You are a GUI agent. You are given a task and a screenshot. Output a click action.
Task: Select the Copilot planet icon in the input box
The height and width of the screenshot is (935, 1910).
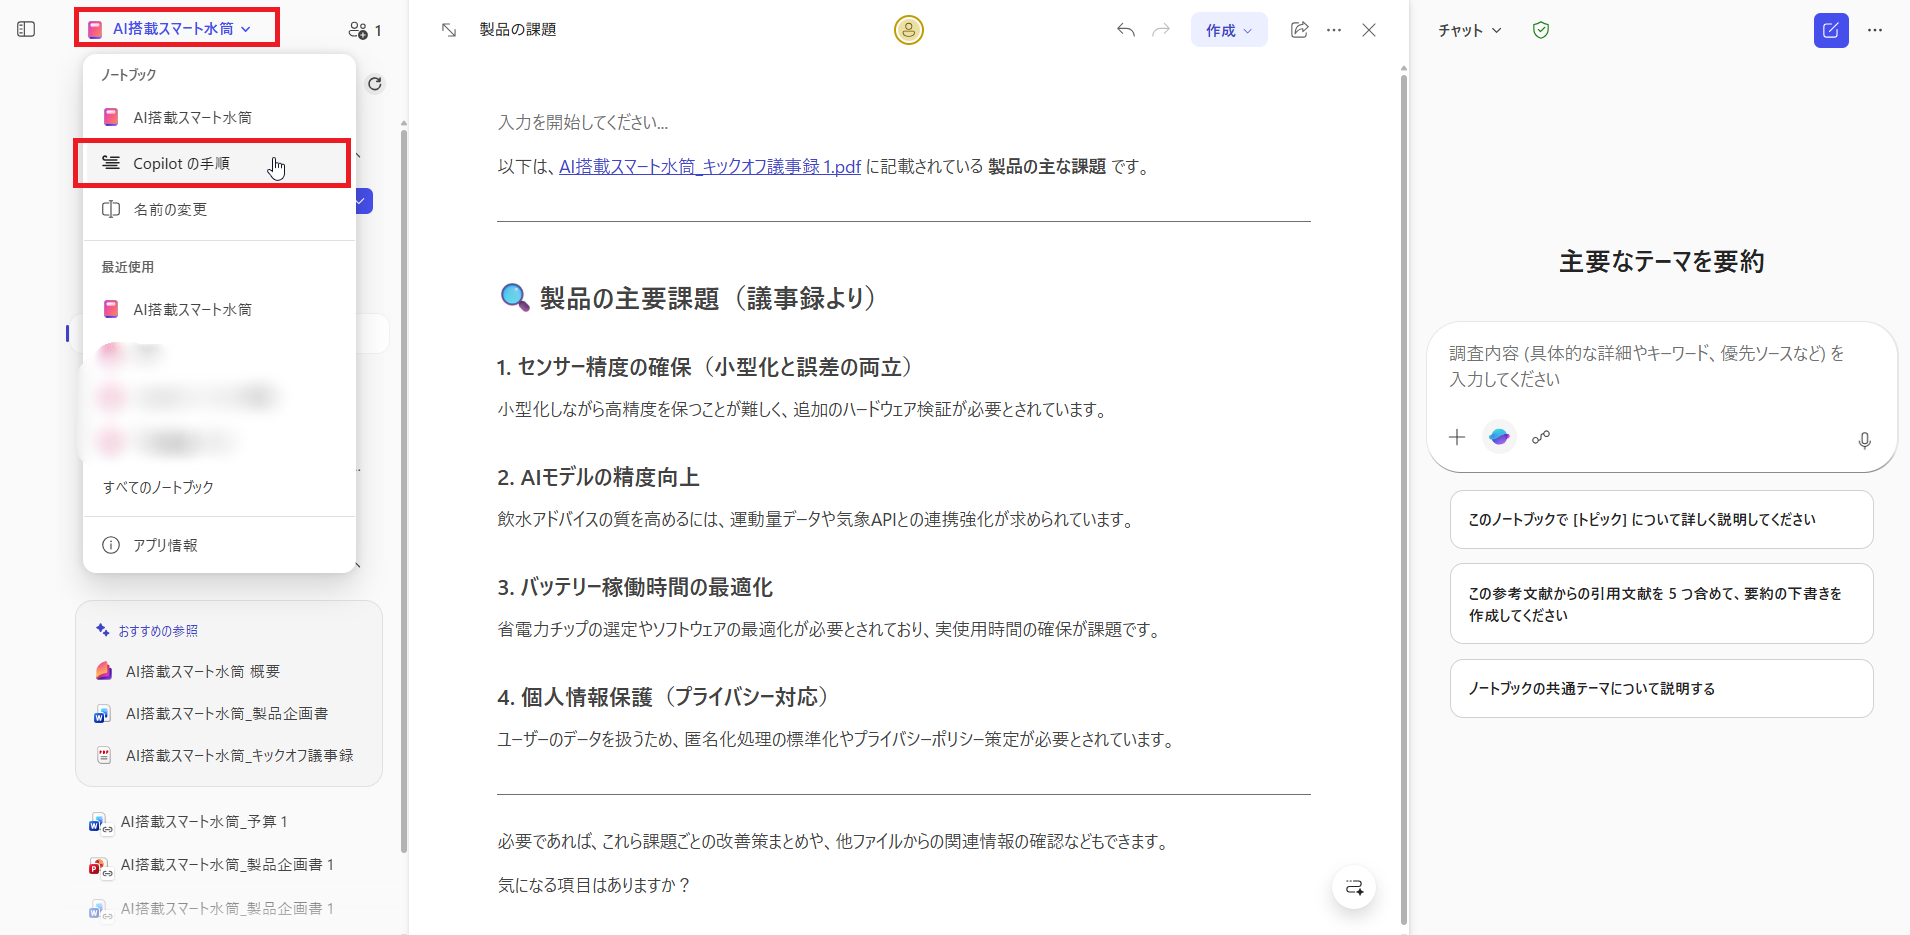point(1498,437)
